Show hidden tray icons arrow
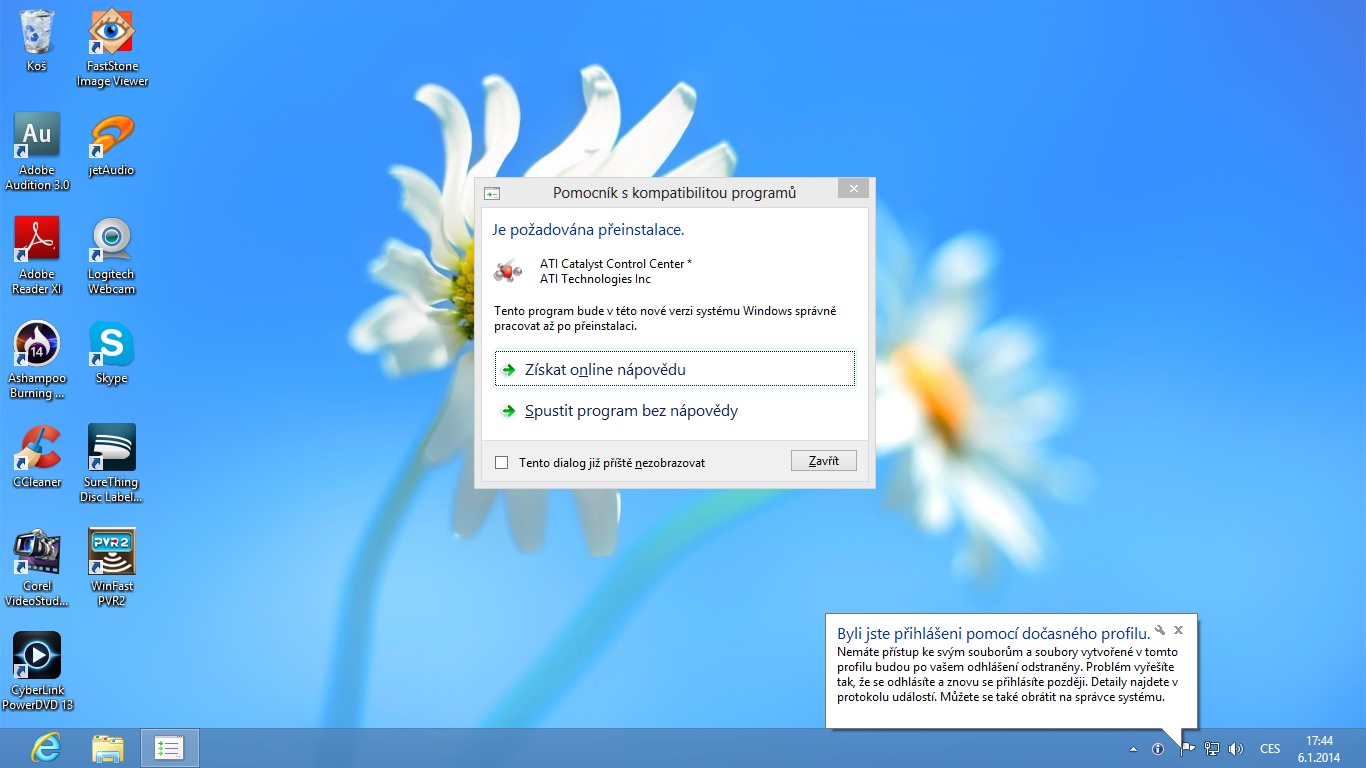Image resolution: width=1366 pixels, height=768 pixels. click(x=1133, y=749)
